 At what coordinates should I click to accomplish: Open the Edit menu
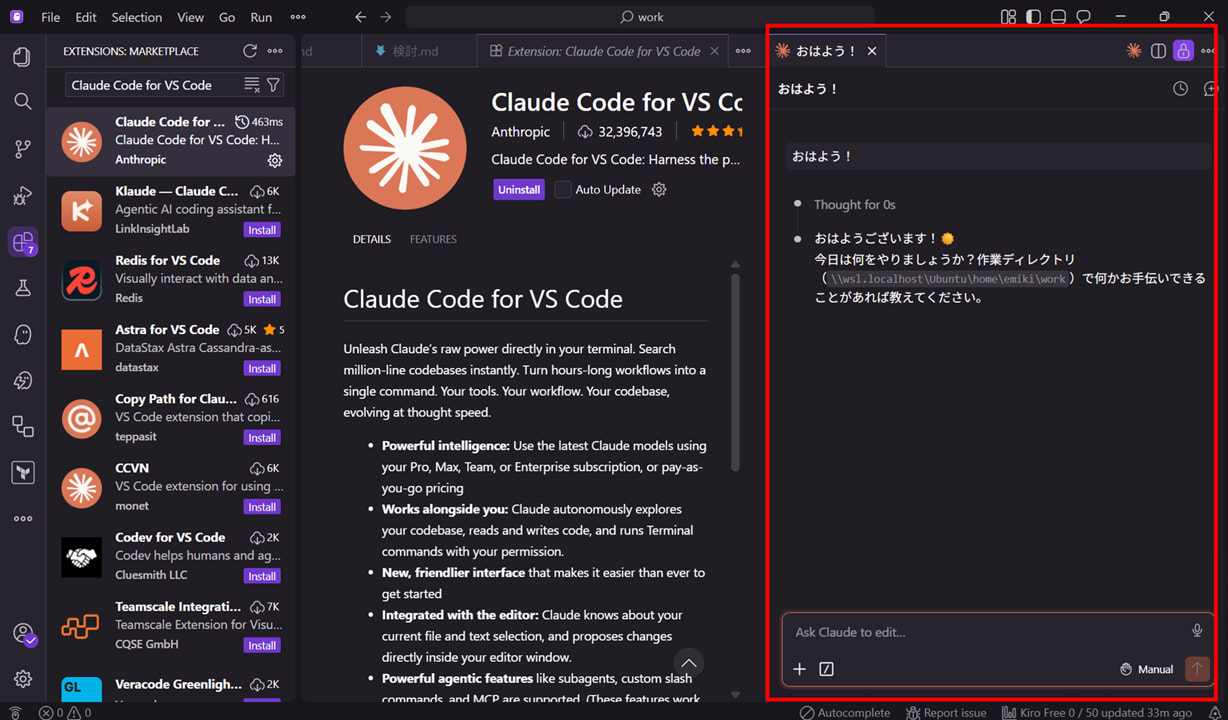pyautogui.click(x=86, y=17)
